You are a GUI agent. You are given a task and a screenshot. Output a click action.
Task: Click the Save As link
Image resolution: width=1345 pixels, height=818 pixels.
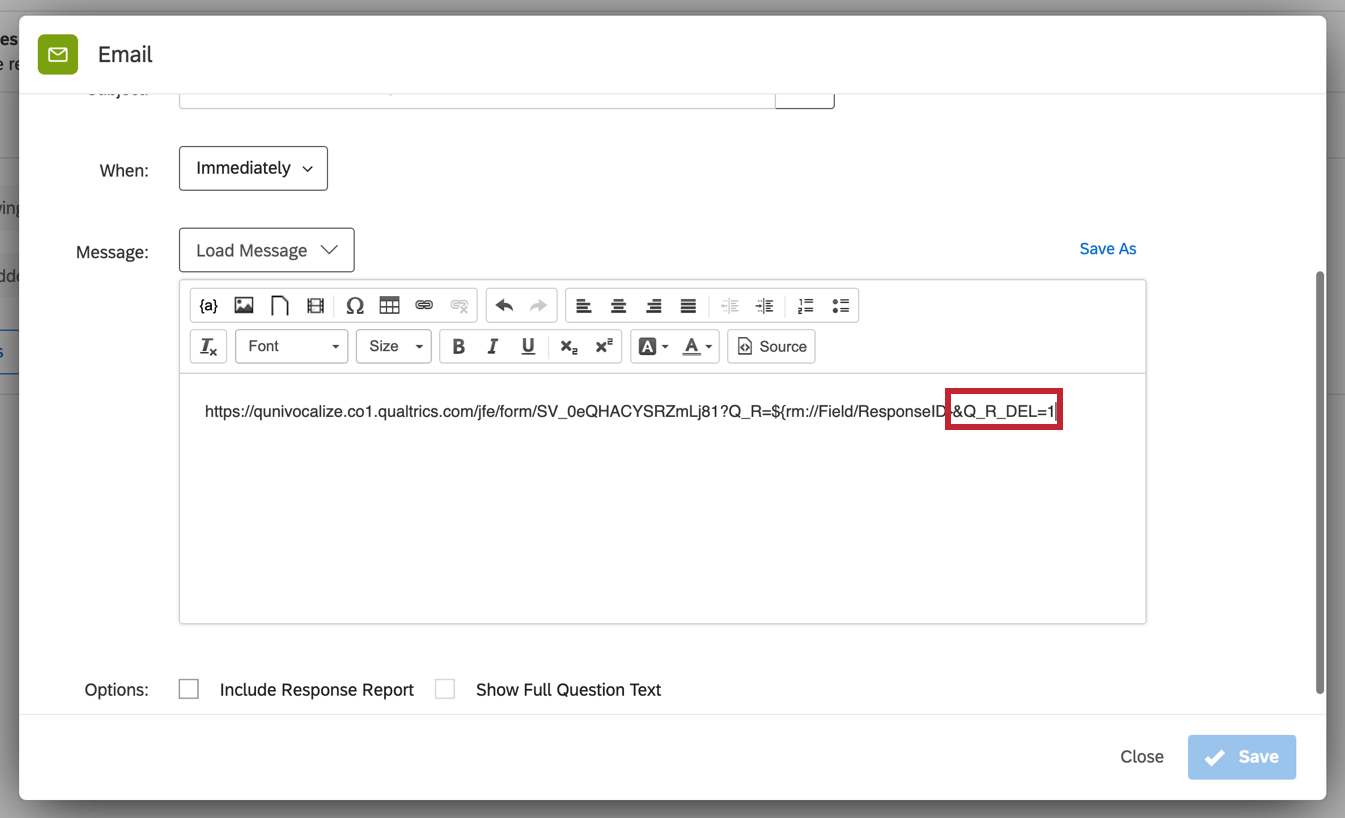(x=1107, y=248)
